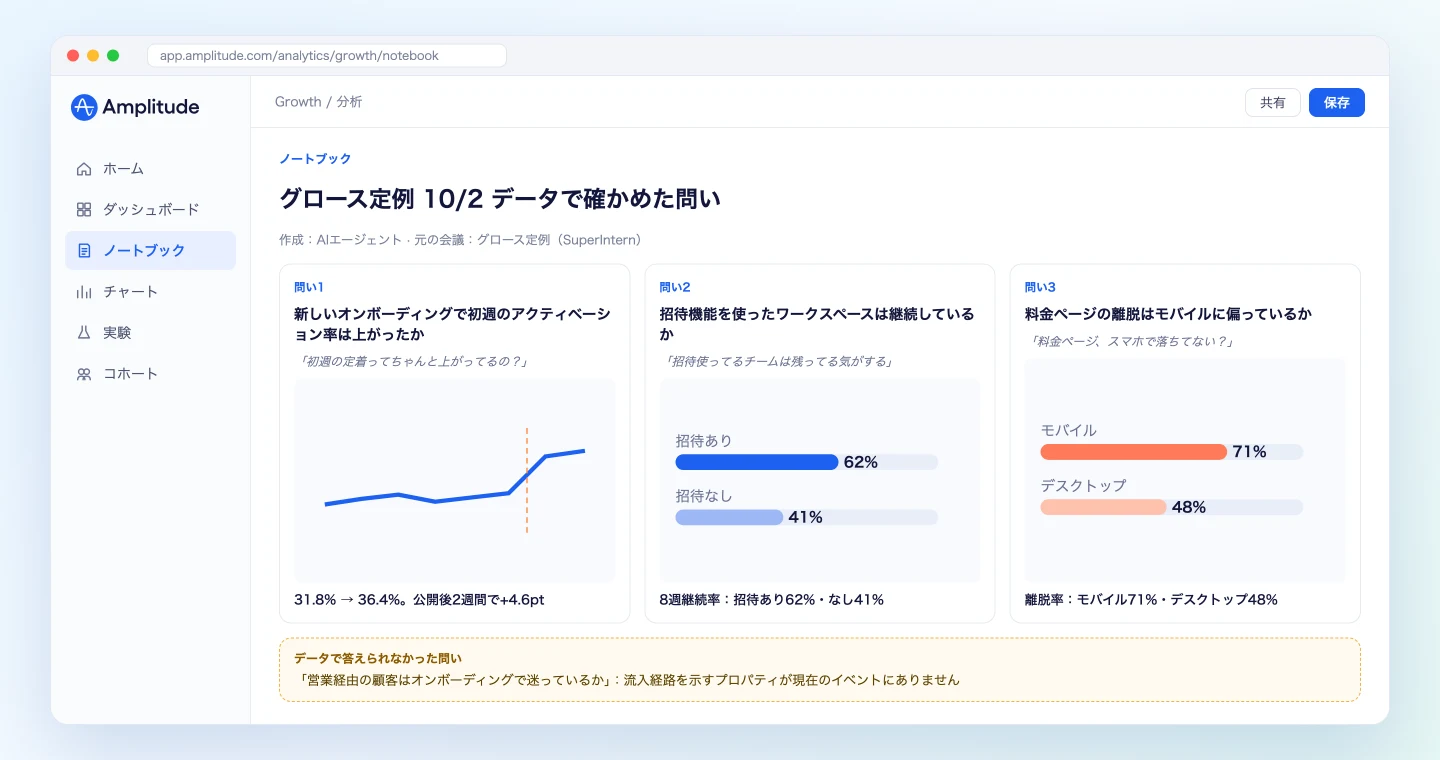Open ホーム in the sidebar

pyautogui.click(x=150, y=169)
